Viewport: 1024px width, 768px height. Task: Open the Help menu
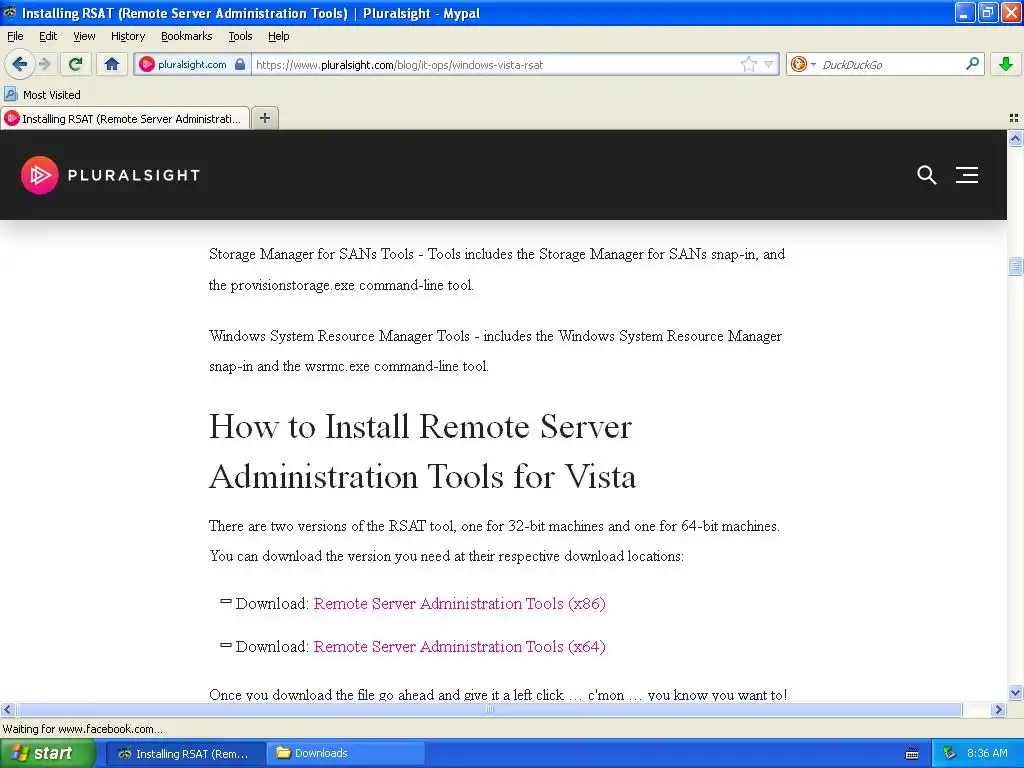click(279, 36)
